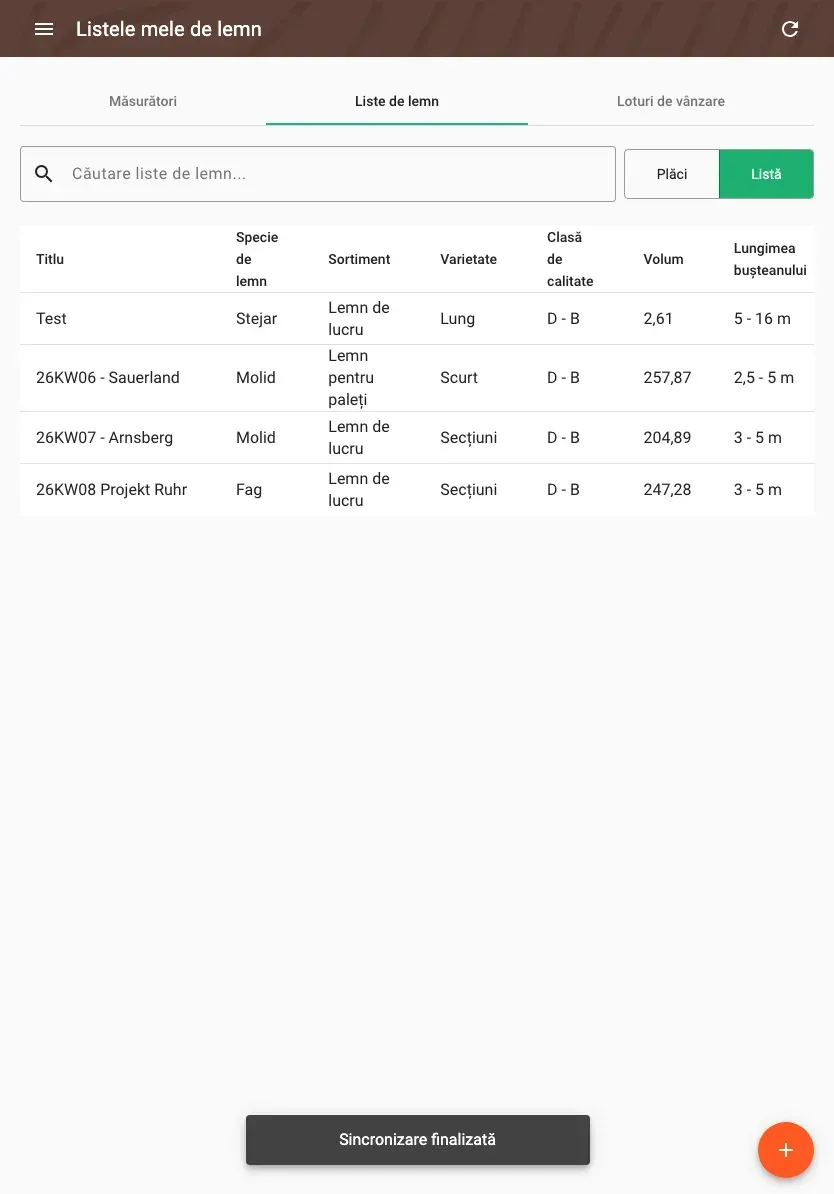
Task: Click the volume value 2,61
Action: pos(658,319)
